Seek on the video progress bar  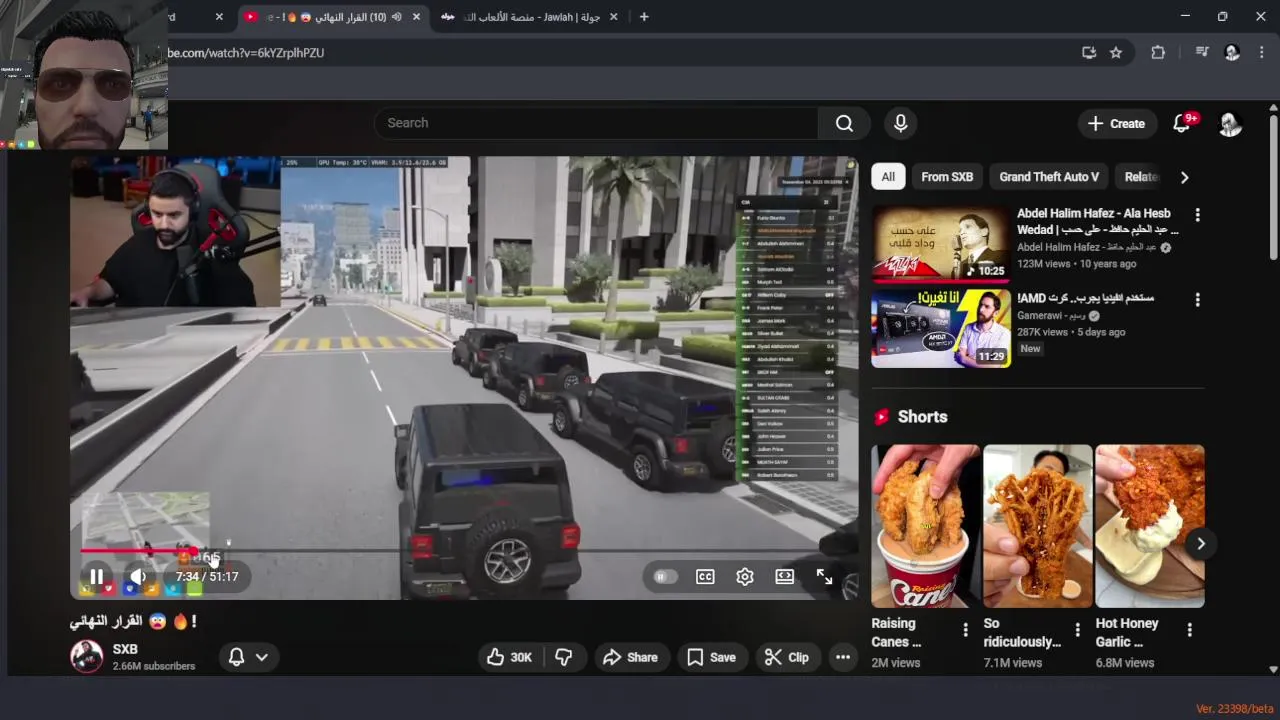tap(465, 550)
